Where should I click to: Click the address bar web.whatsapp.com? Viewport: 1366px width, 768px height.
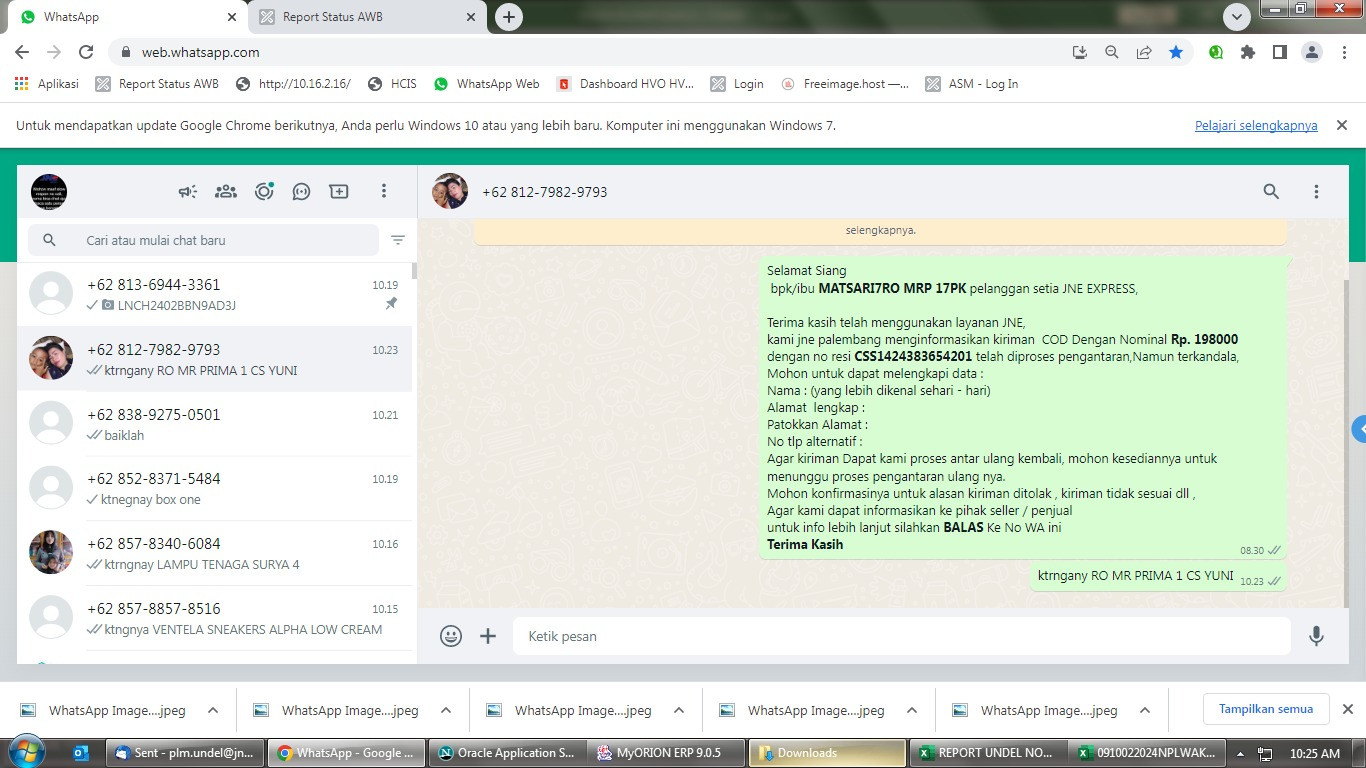tap(201, 52)
